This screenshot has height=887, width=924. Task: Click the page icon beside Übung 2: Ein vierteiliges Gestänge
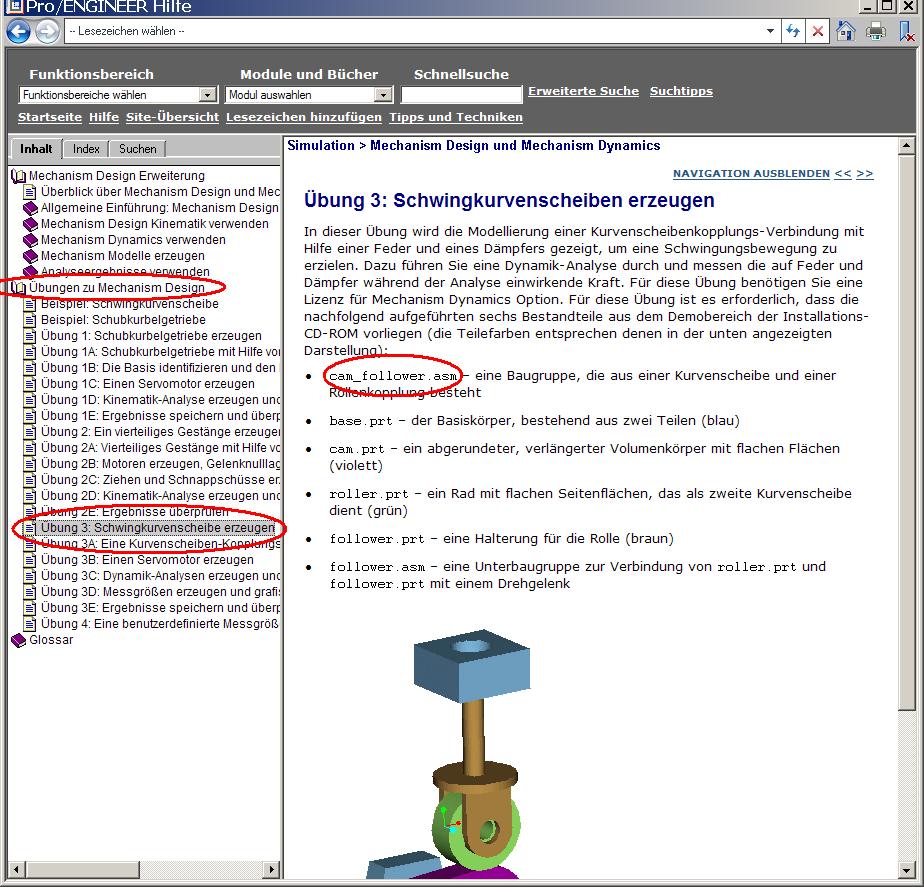click(x=29, y=431)
